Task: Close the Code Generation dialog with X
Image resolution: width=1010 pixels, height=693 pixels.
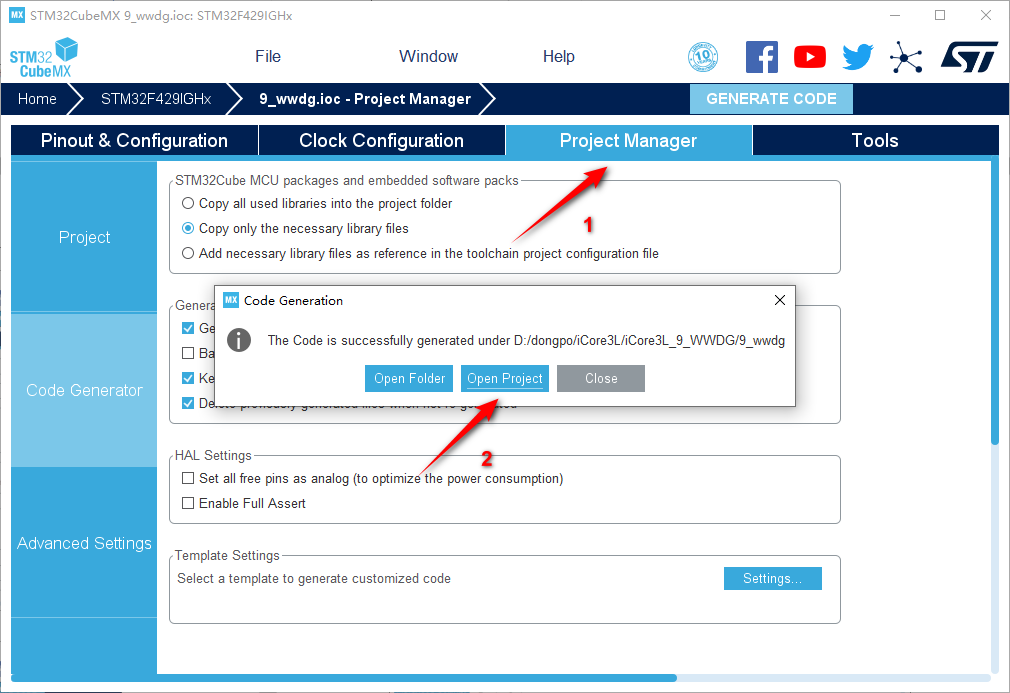Action: [x=780, y=300]
